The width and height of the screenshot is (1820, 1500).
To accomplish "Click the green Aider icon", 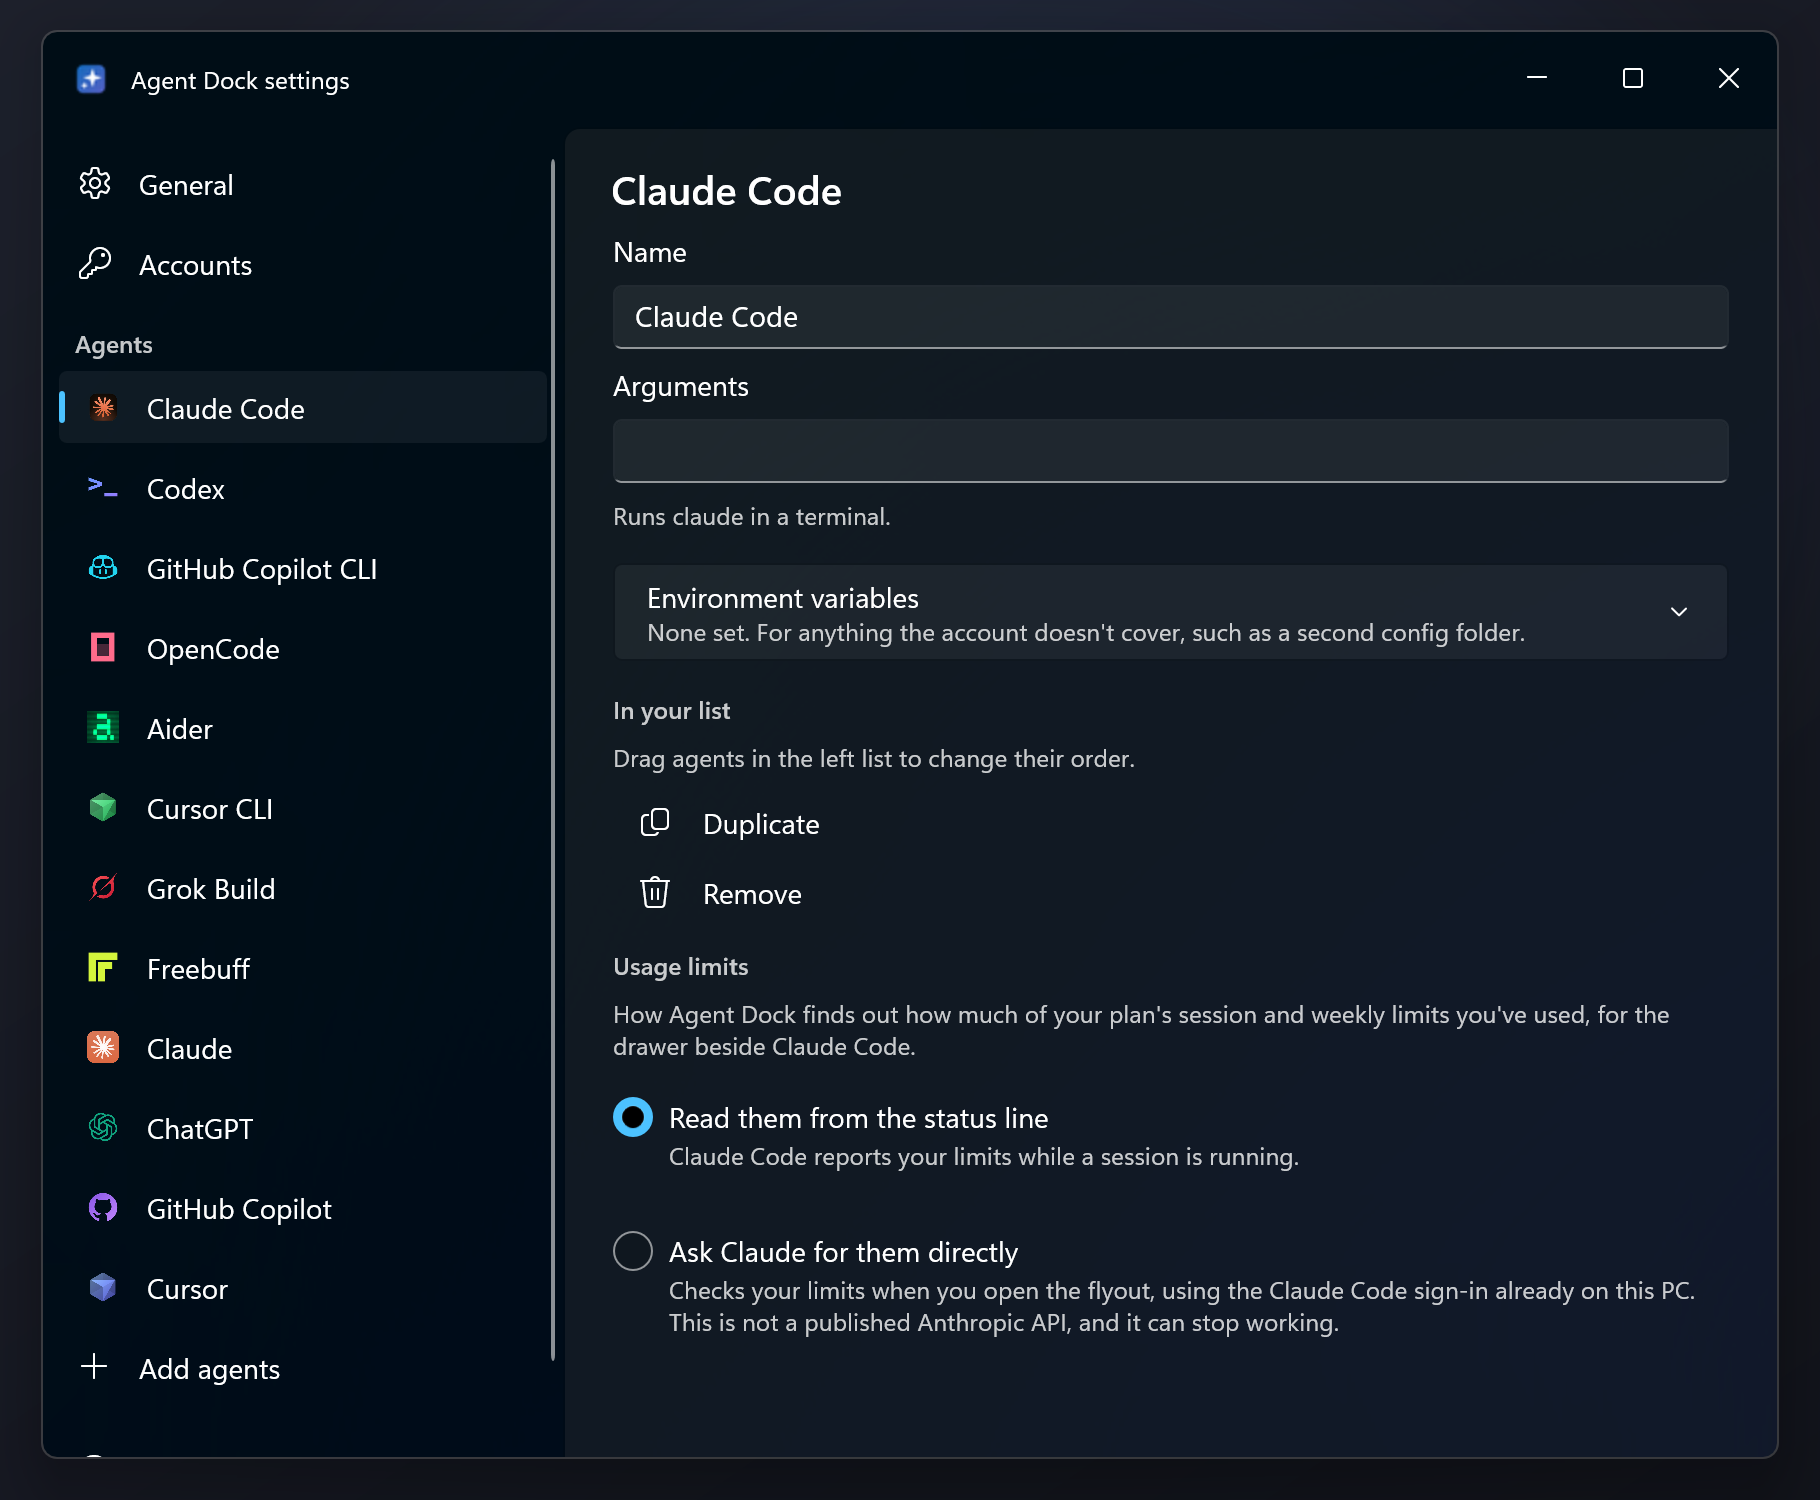I will click(x=103, y=728).
